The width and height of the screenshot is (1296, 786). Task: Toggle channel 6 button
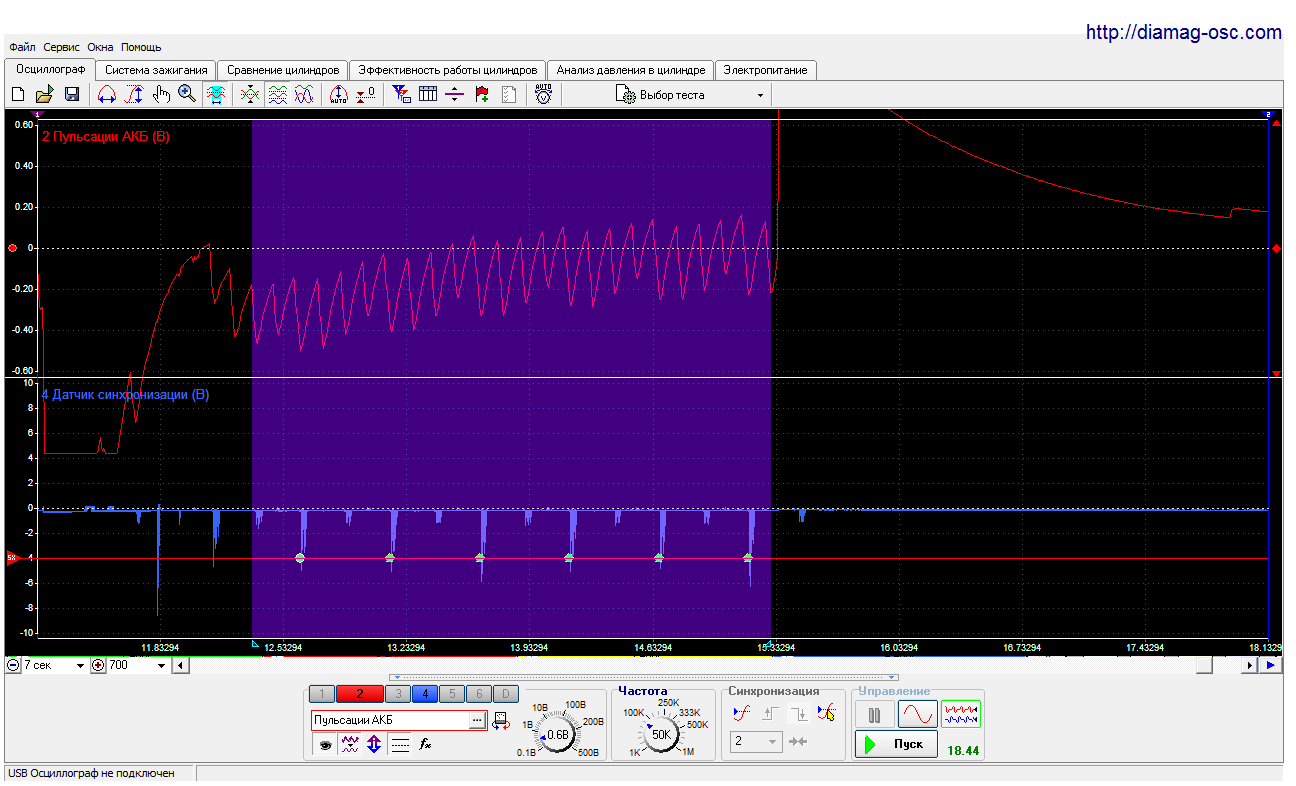478,694
